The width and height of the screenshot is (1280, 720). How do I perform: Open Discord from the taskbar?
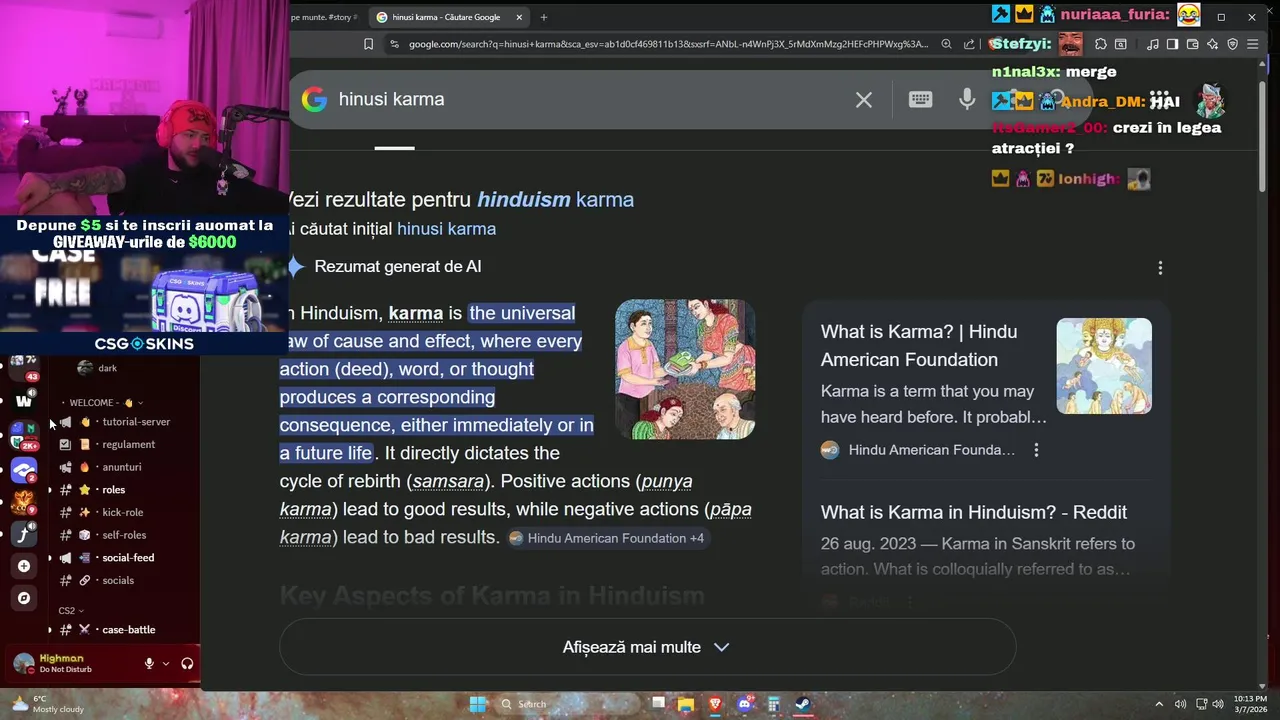(x=744, y=704)
